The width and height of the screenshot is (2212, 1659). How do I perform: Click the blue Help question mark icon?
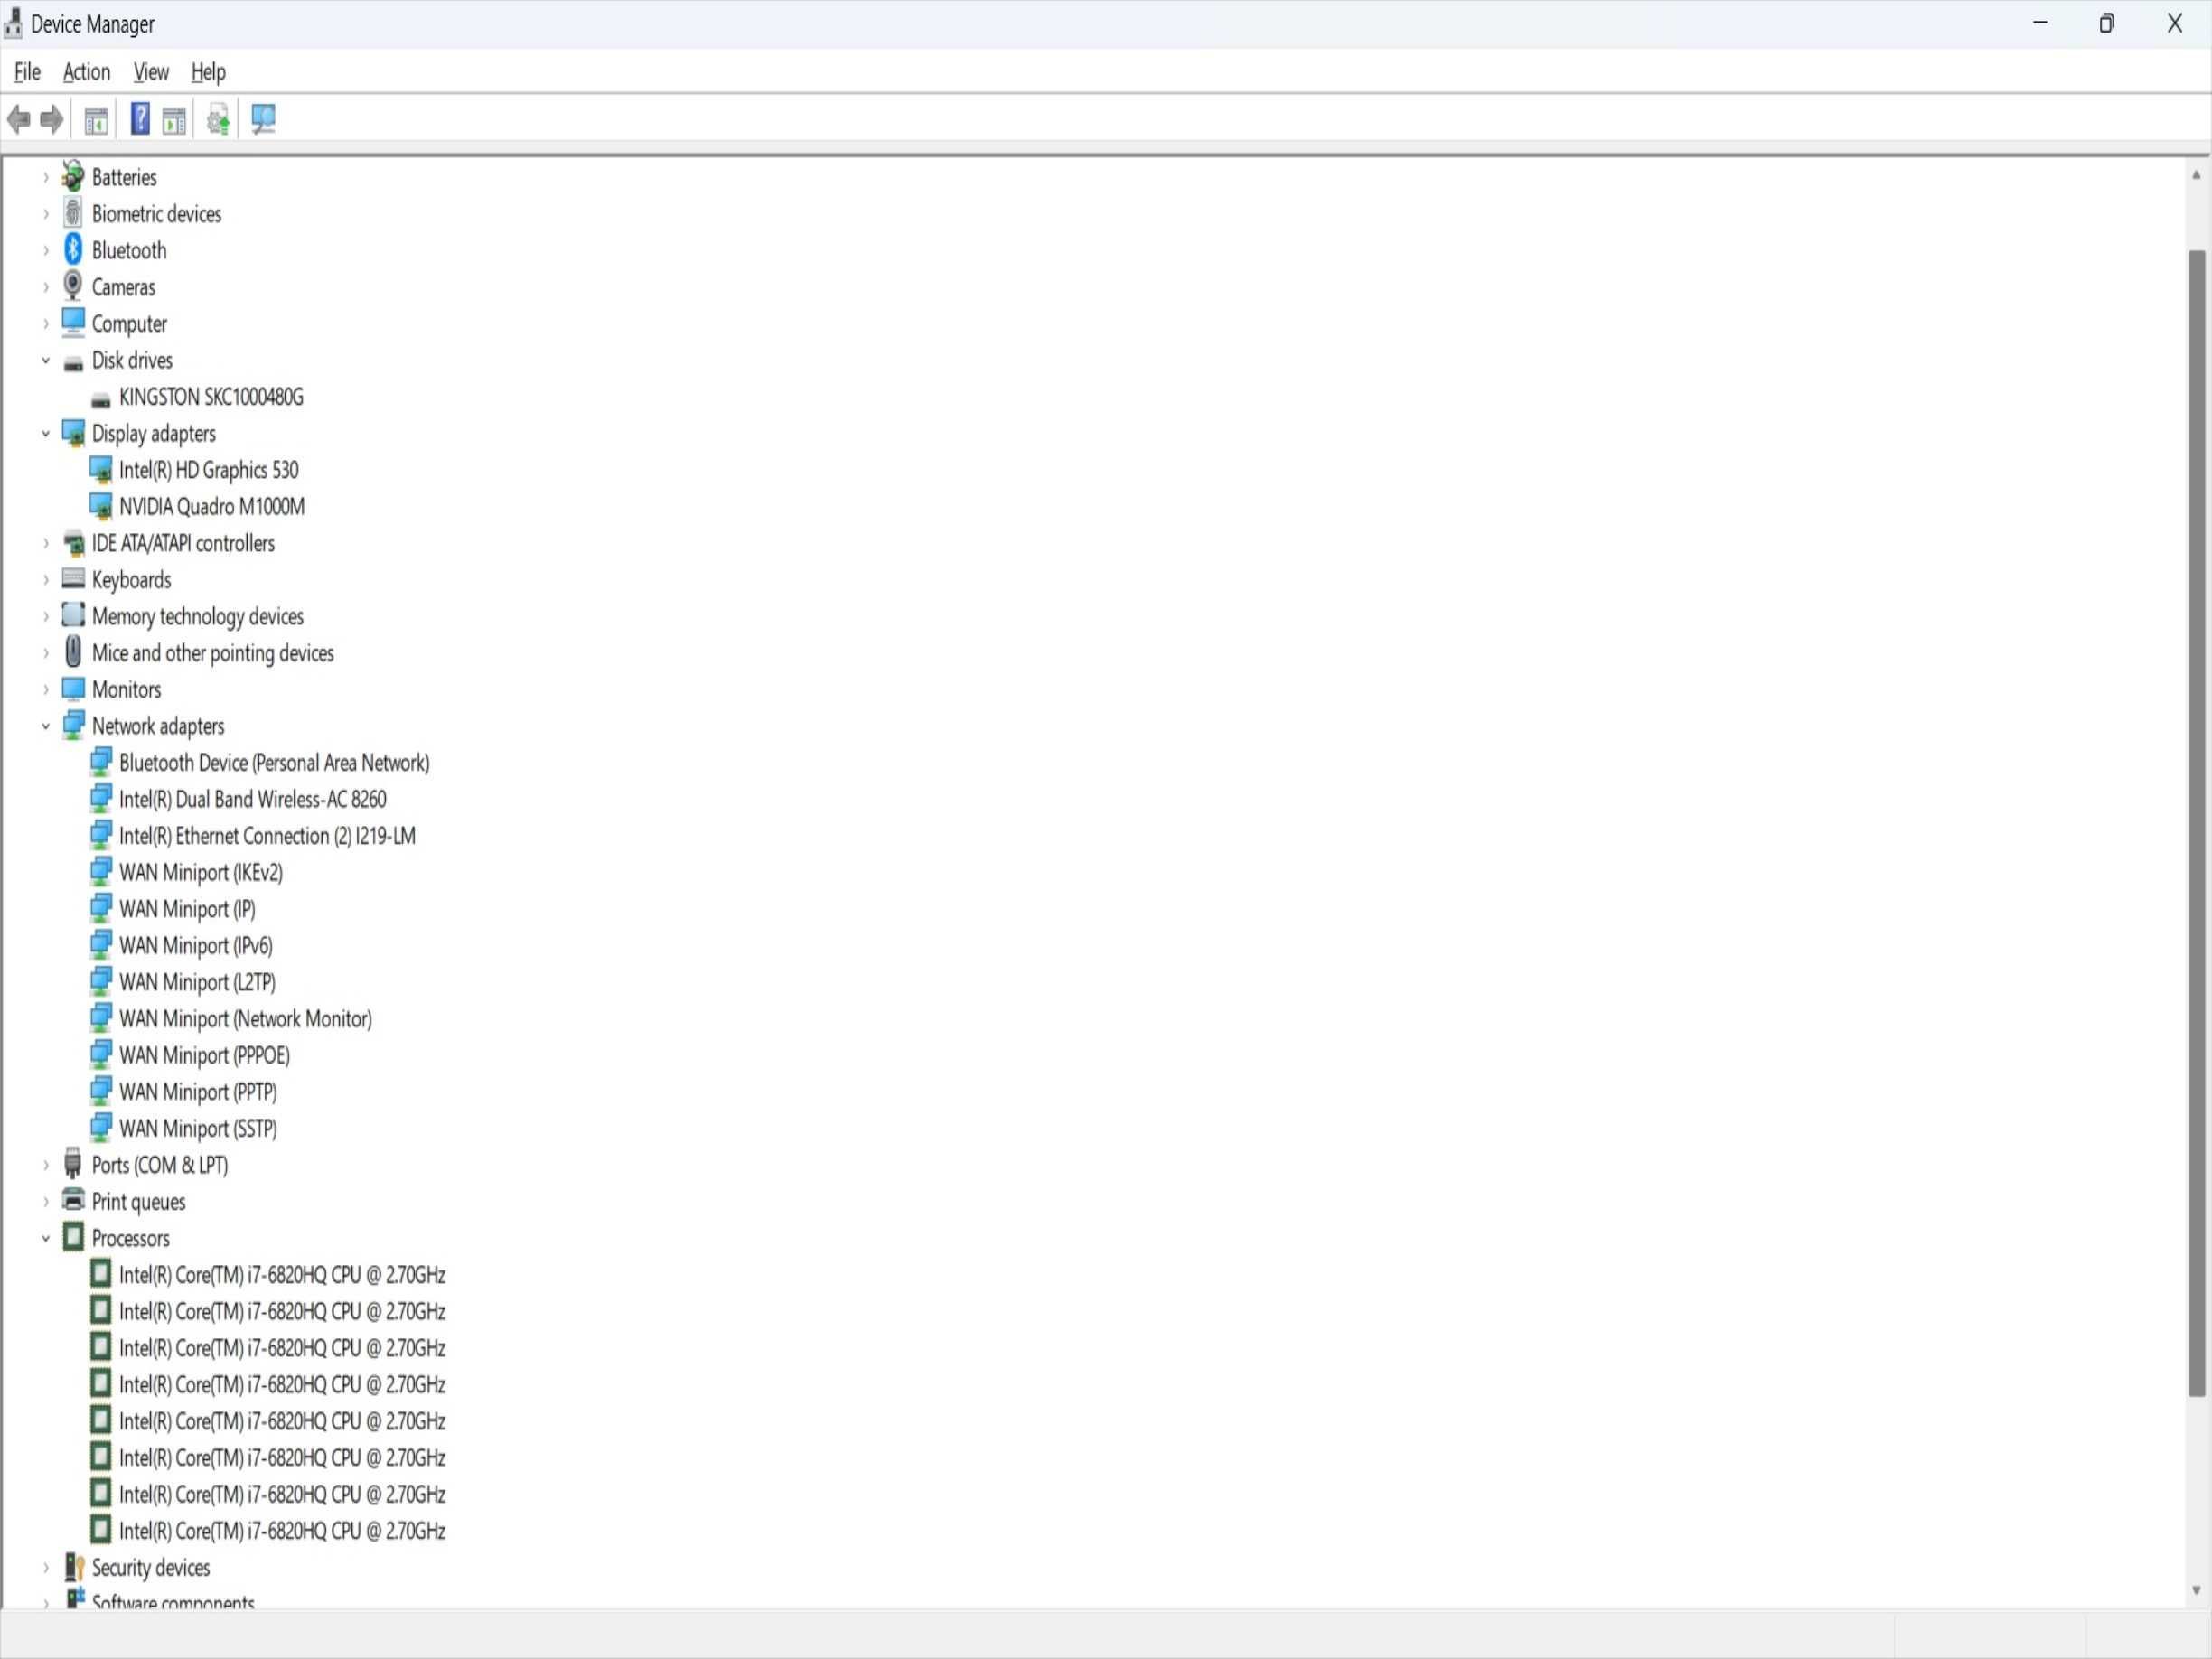tap(140, 119)
